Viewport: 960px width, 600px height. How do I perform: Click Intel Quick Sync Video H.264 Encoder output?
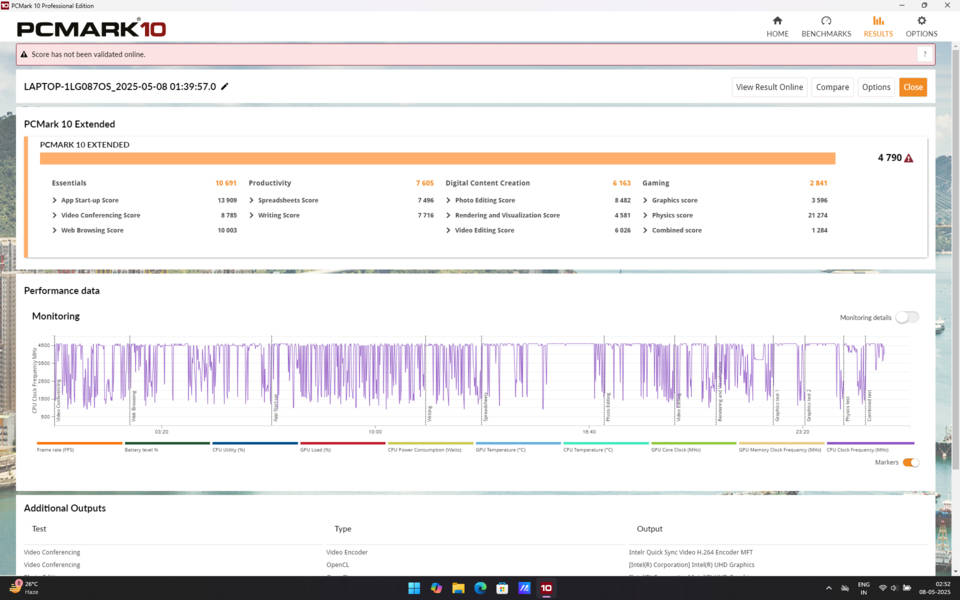pos(691,552)
